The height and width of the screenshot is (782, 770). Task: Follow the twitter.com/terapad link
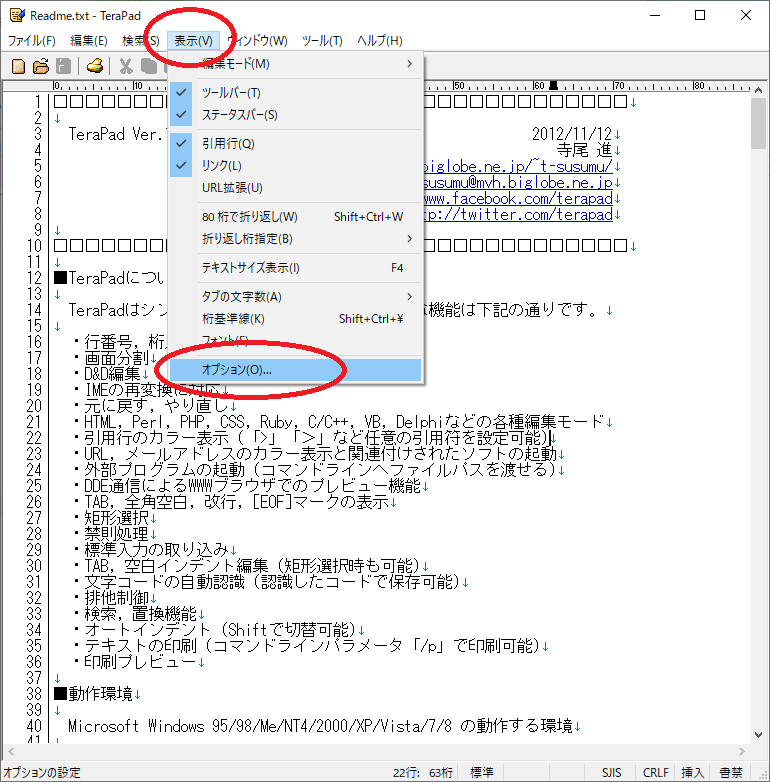pyautogui.click(x=518, y=214)
